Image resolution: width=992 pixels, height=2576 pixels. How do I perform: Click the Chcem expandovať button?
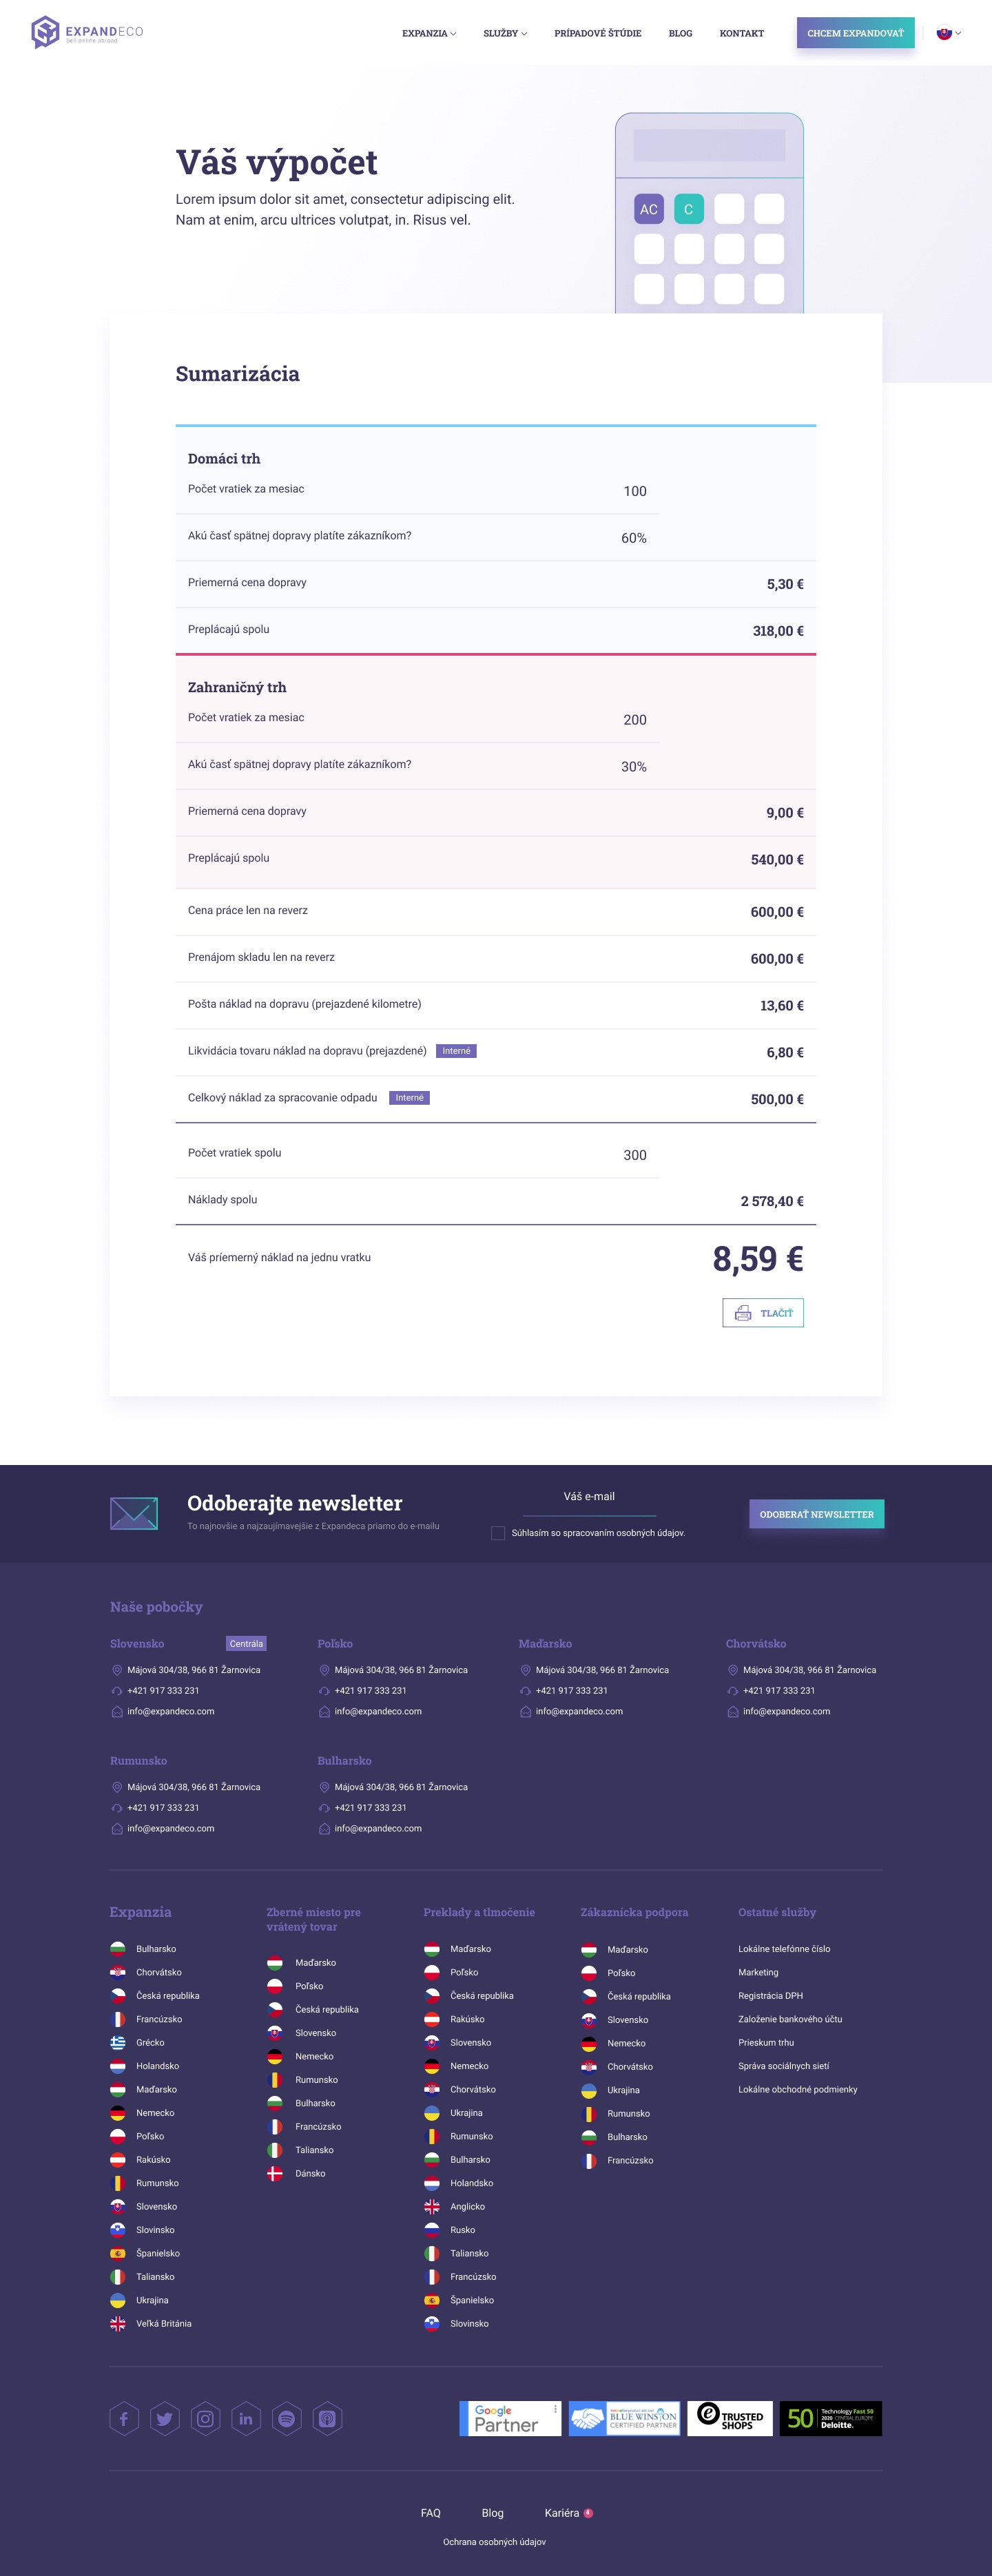pyautogui.click(x=855, y=33)
